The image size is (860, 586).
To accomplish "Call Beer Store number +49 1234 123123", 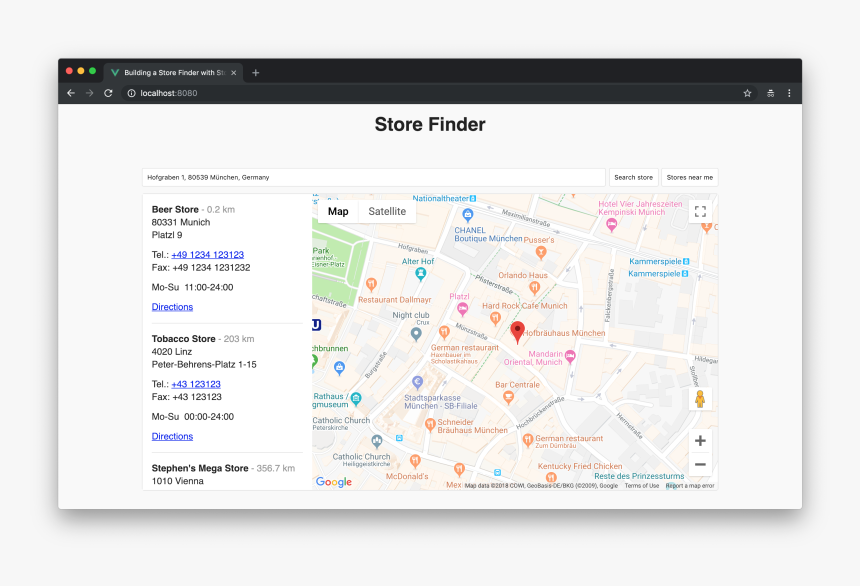I will point(207,255).
